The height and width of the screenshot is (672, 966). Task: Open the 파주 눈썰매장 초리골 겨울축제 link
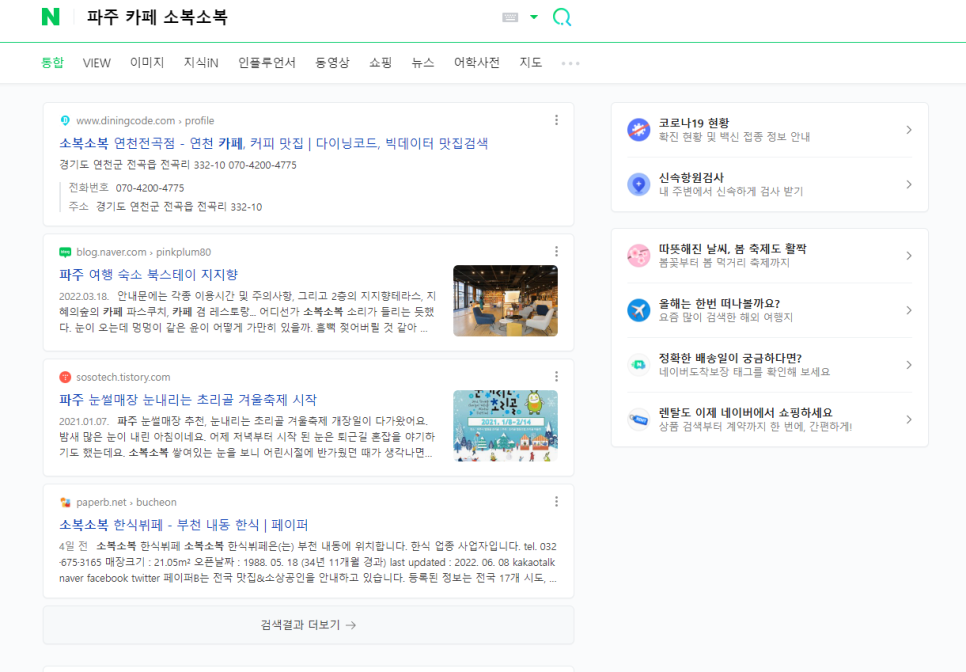click(x=188, y=400)
